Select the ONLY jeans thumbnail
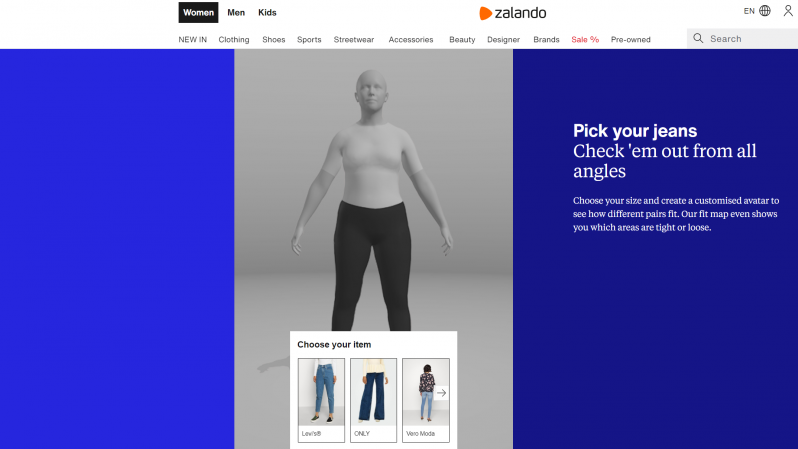This screenshot has width=798, height=449. tap(373, 400)
